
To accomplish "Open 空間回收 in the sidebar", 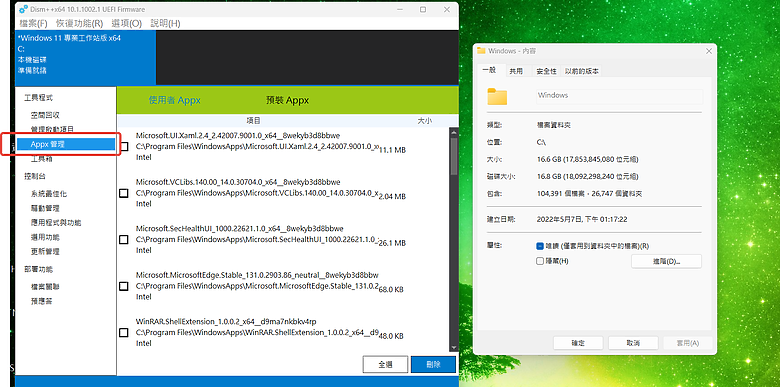I will pos(45,115).
